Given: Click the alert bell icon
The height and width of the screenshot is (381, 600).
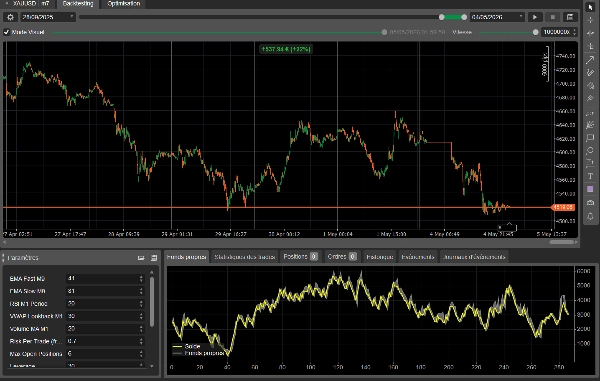Looking at the screenshot, I should [x=590, y=216].
